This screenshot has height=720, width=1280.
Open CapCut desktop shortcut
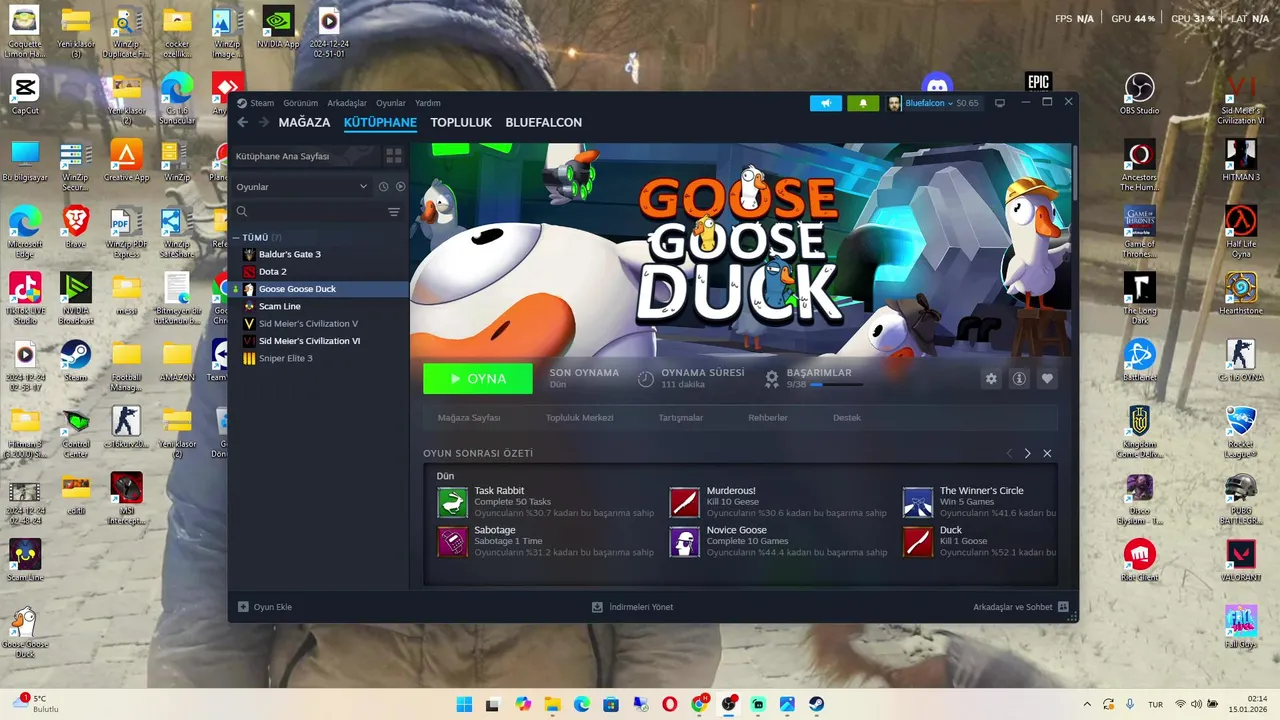25,93
